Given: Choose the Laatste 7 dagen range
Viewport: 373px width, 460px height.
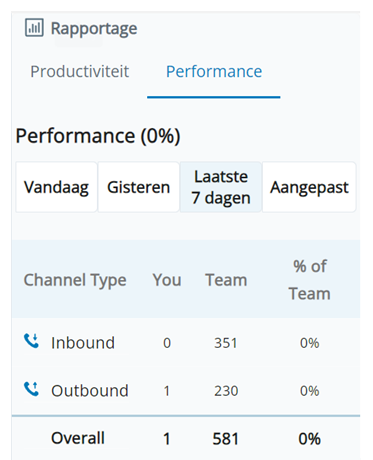Looking at the screenshot, I should tap(221, 187).
